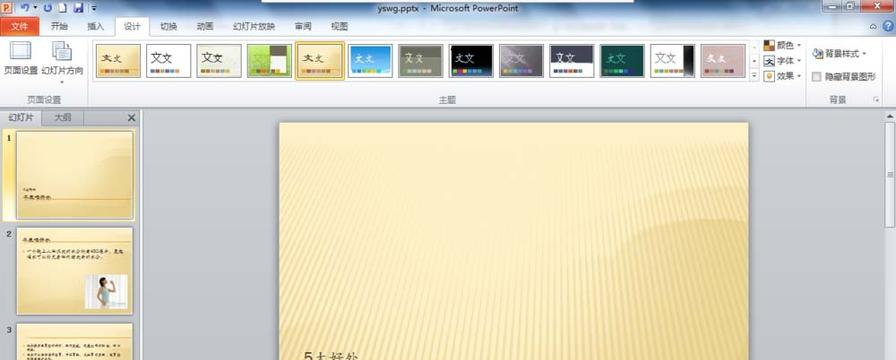Click the vertical scrollbar thumb of slide area

pos(890,175)
